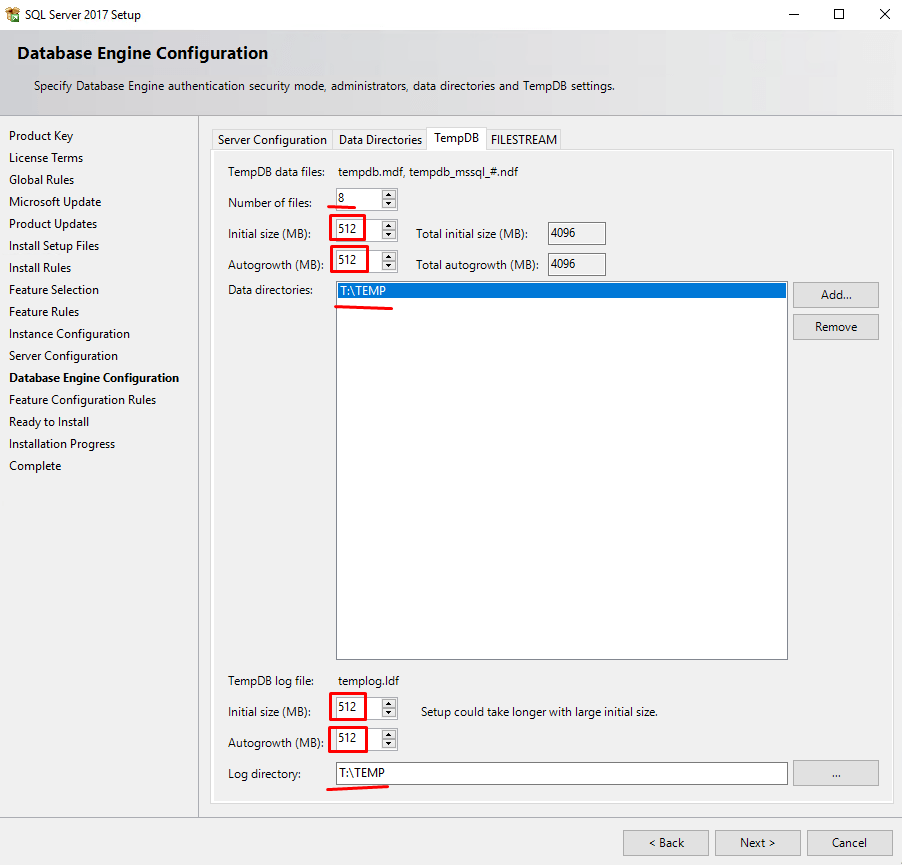
Task: Switch to the Server Configuration tab
Action: click(272, 140)
